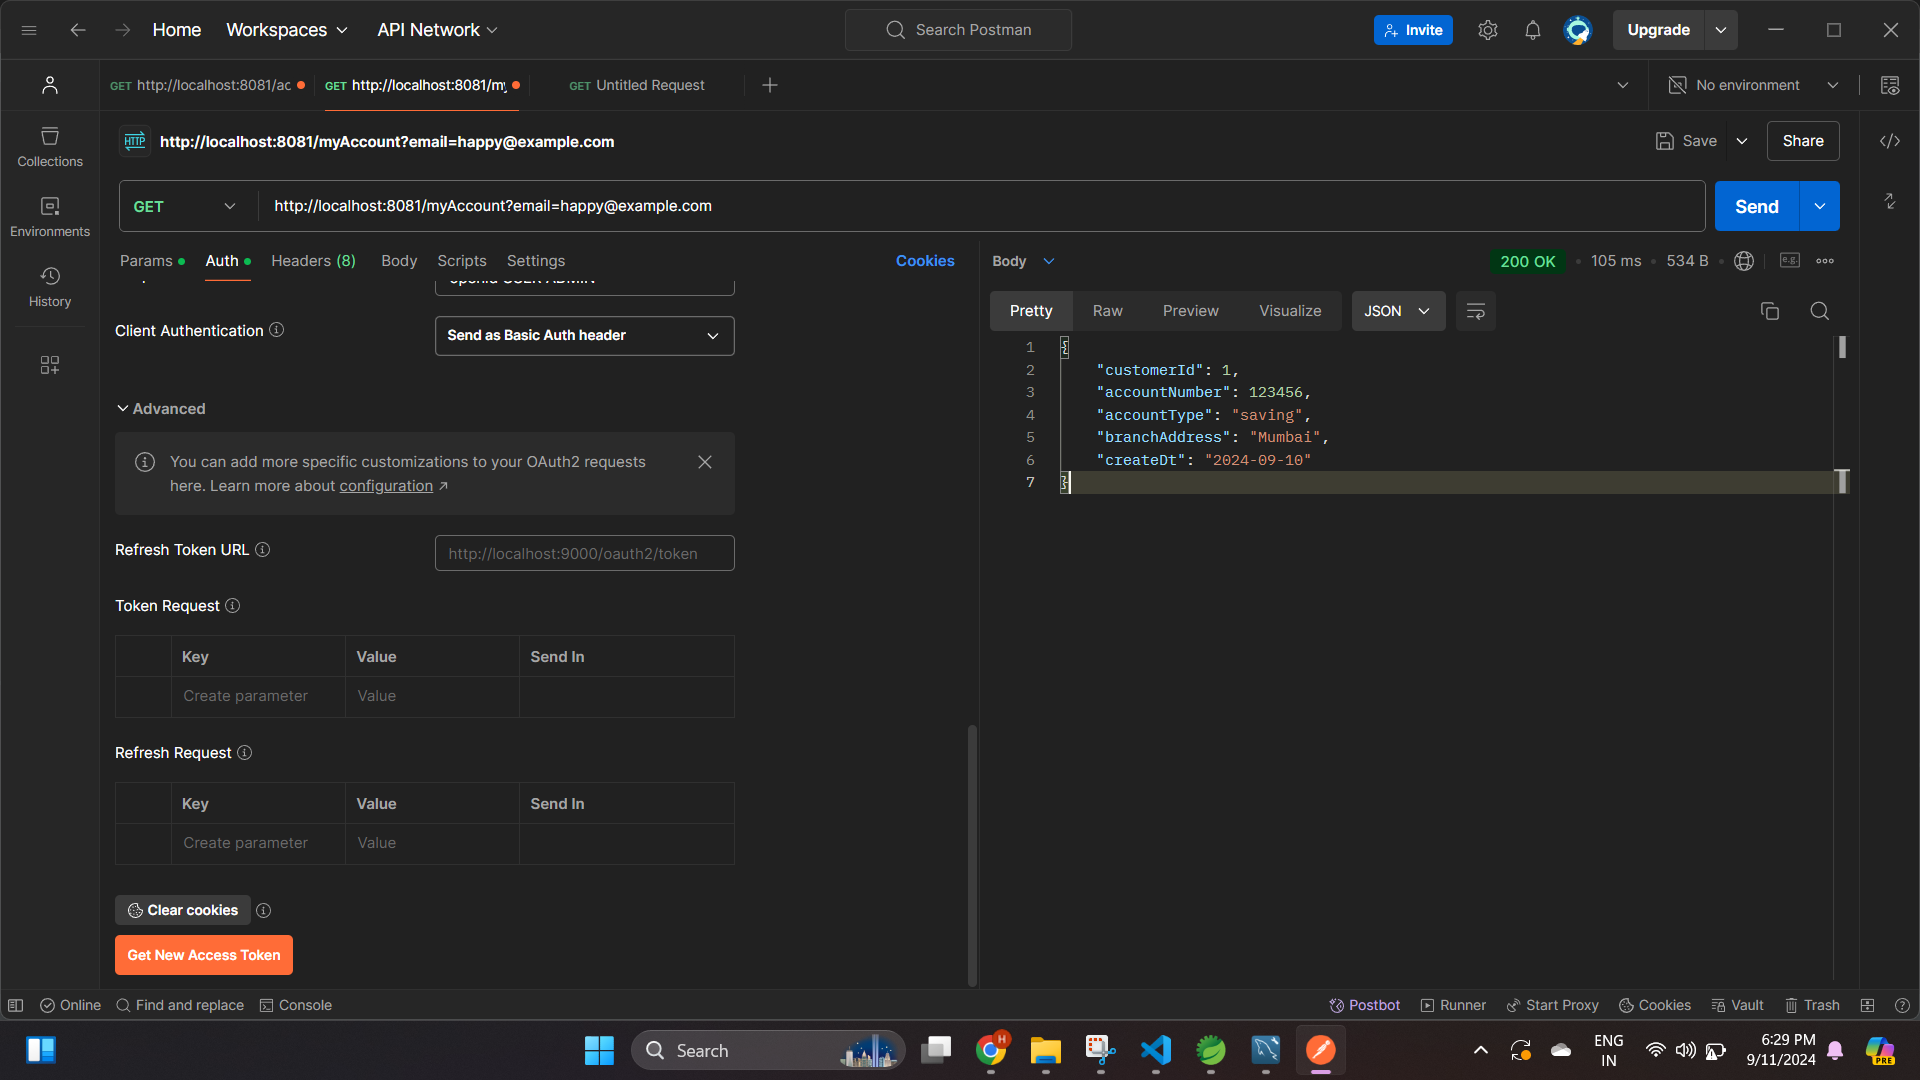Open the Vault from status bar
Image resolution: width=1920 pixels, height=1080 pixels.
(x=1737, y=1005)
